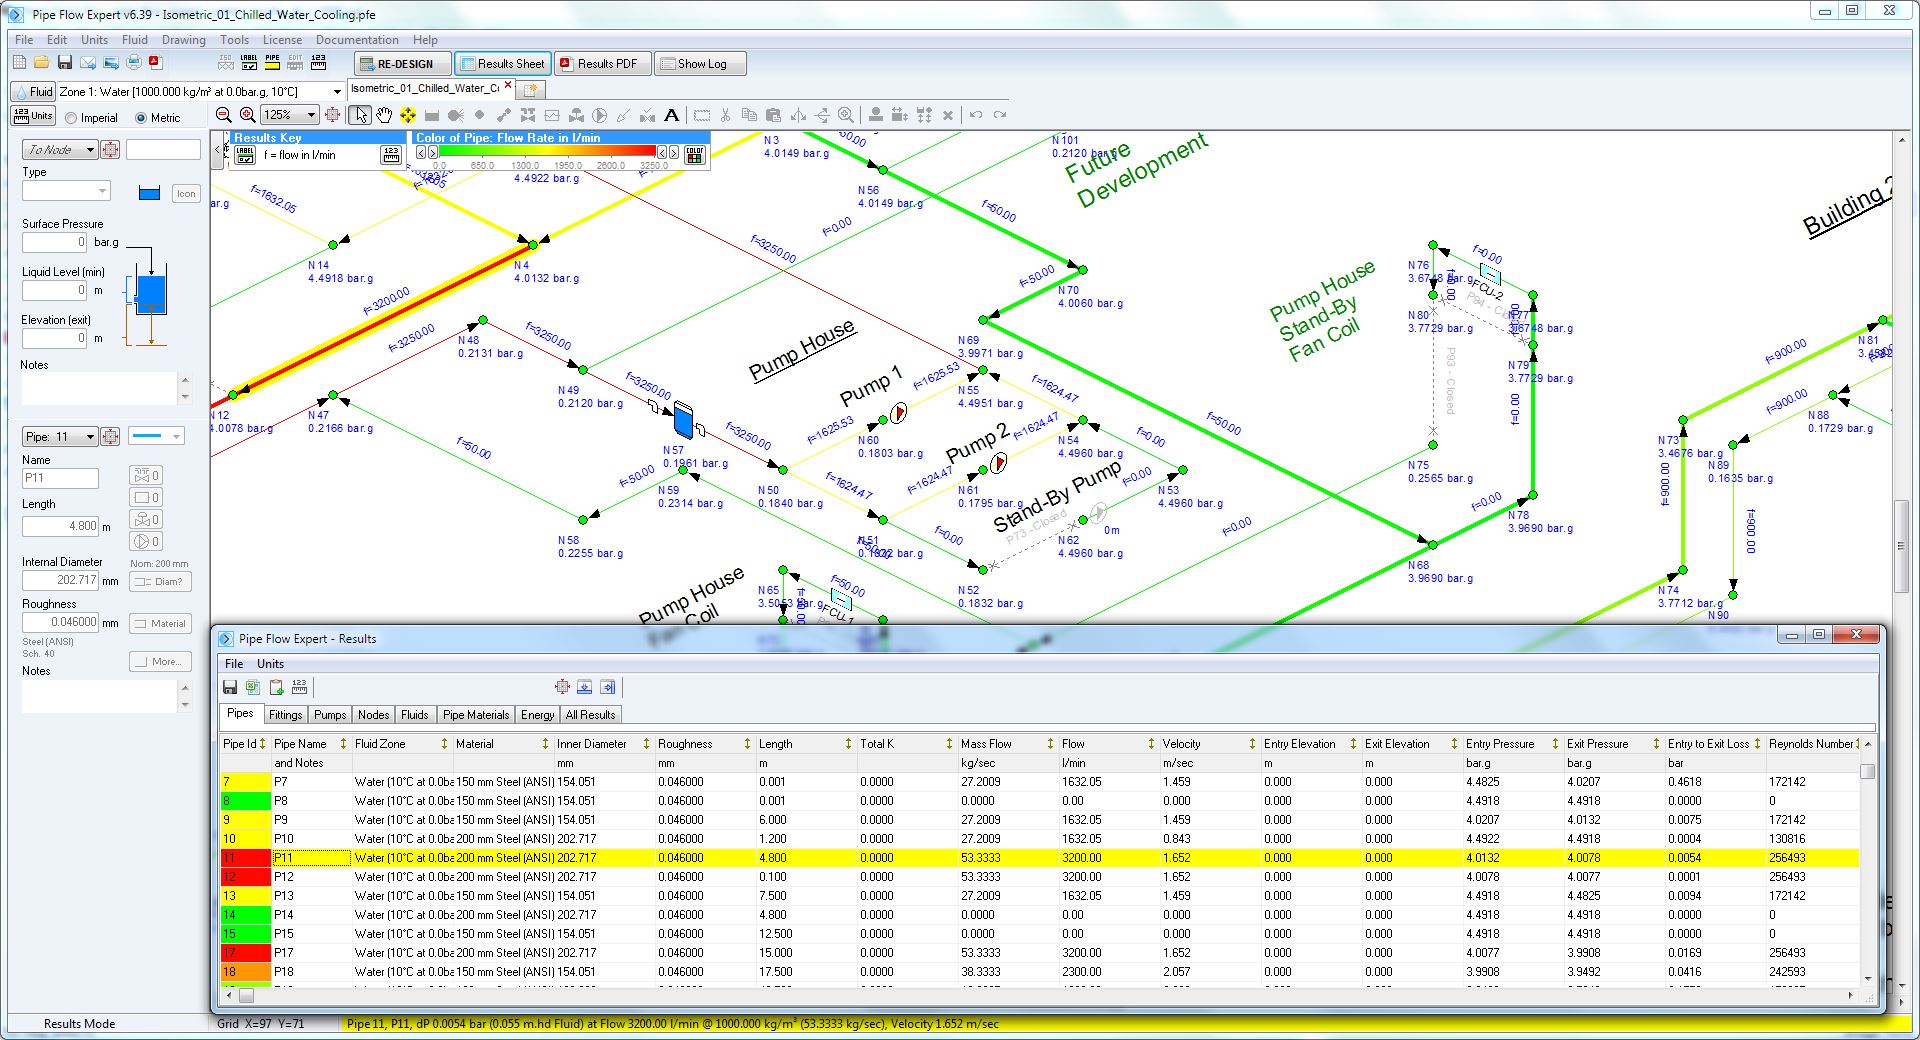The width and height of the screenshot is (1920, 1040).
Task: Click the Zoom In magnifier icon
Action: [x=248, y=115]
